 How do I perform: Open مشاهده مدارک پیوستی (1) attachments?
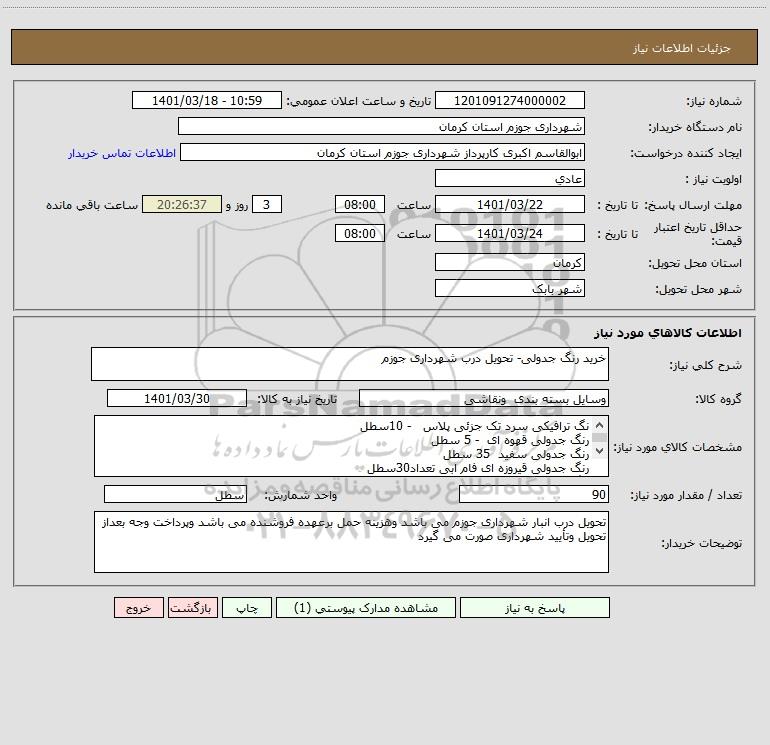[x=366, y=607]
